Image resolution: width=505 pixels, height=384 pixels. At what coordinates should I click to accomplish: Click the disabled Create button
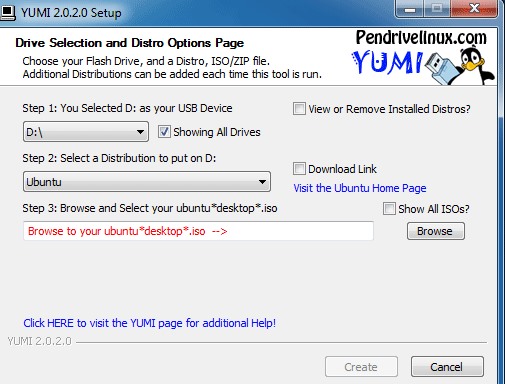(361, 367)
